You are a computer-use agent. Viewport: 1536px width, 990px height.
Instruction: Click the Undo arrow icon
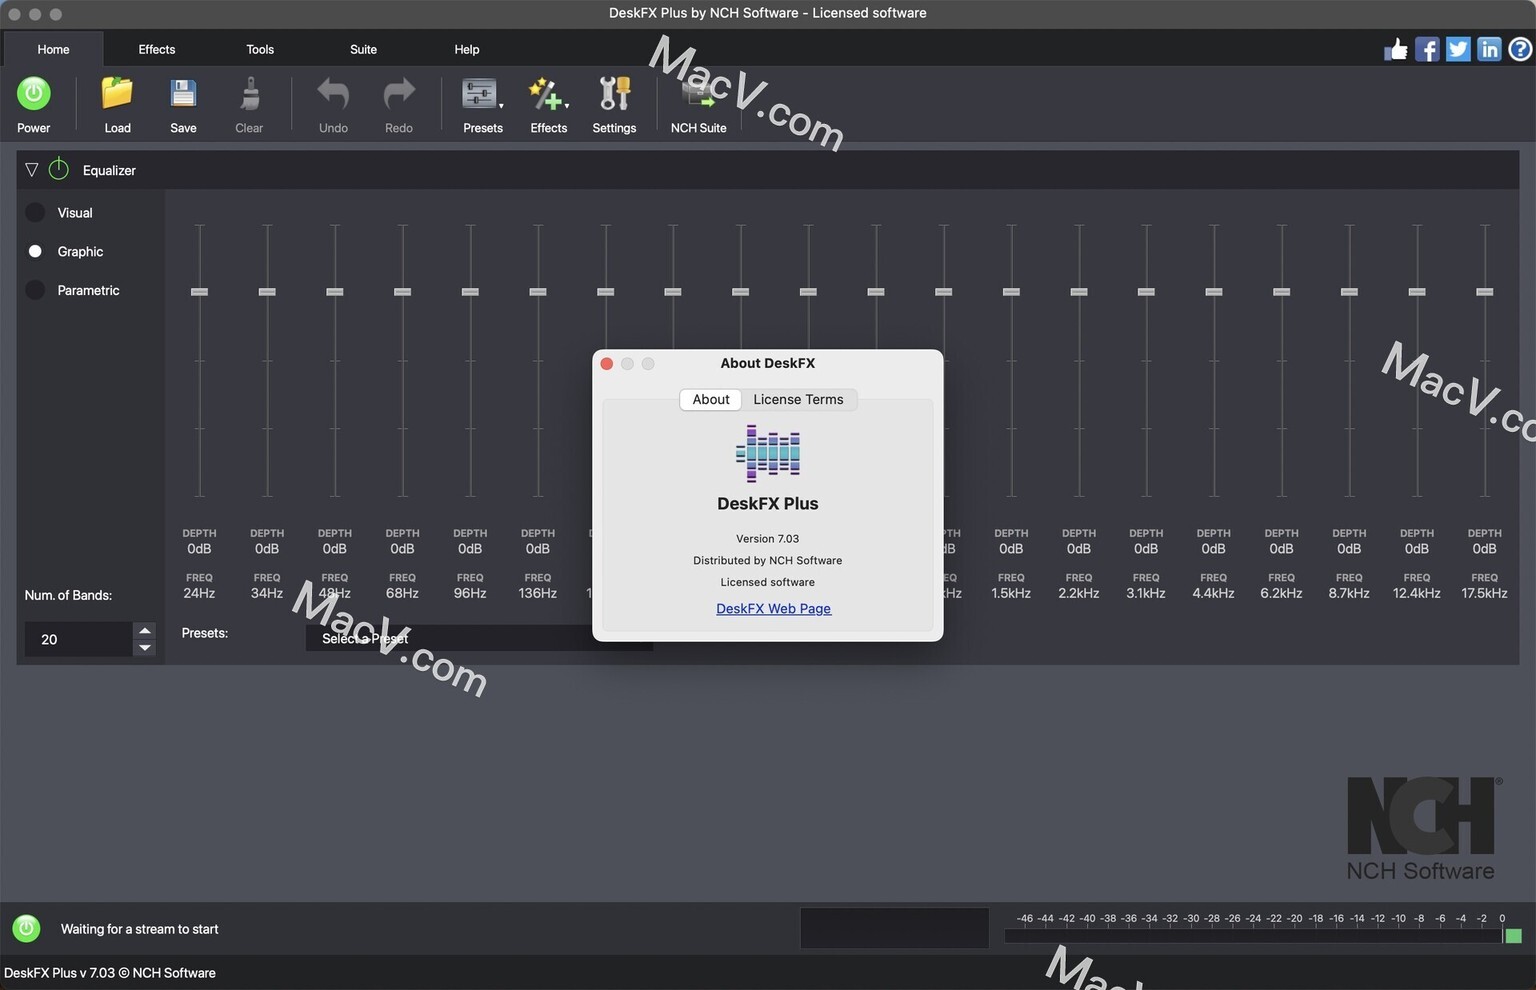coord(333,94)
